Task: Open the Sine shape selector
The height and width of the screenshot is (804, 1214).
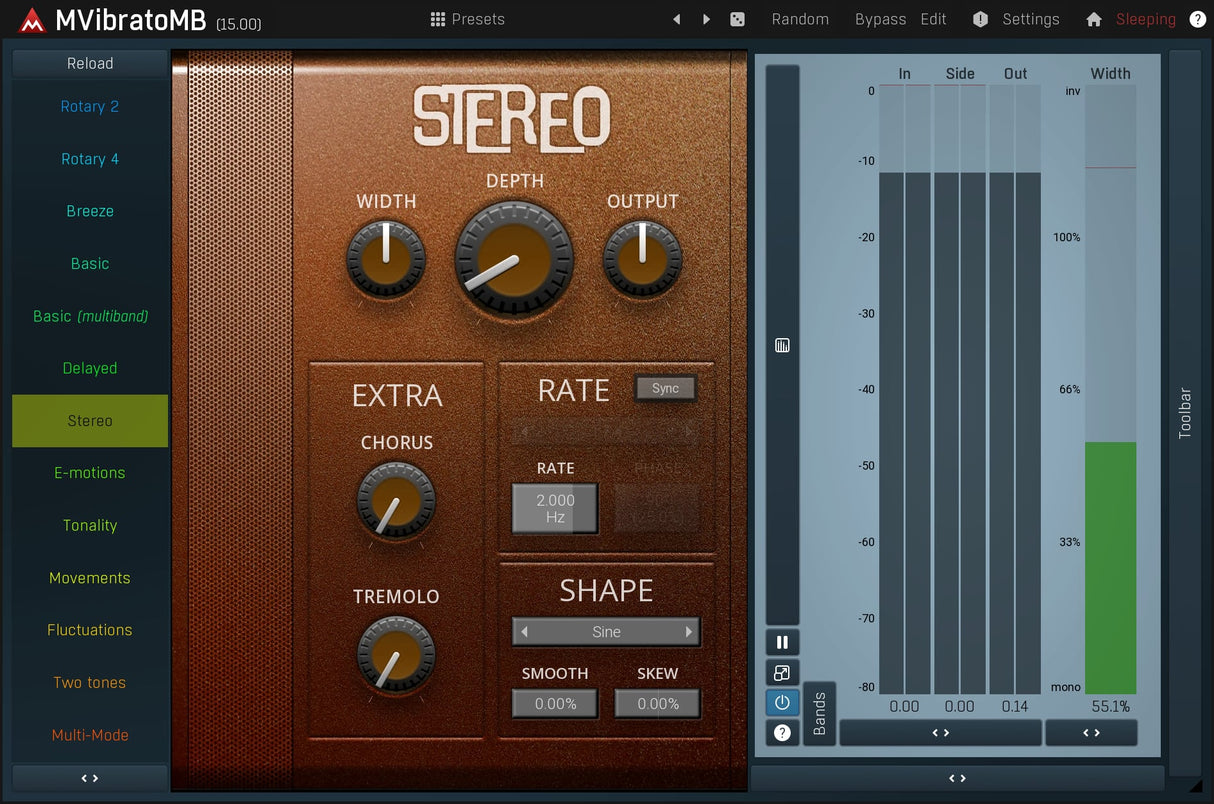Action: pyautogui.click(x=606, y=632)
